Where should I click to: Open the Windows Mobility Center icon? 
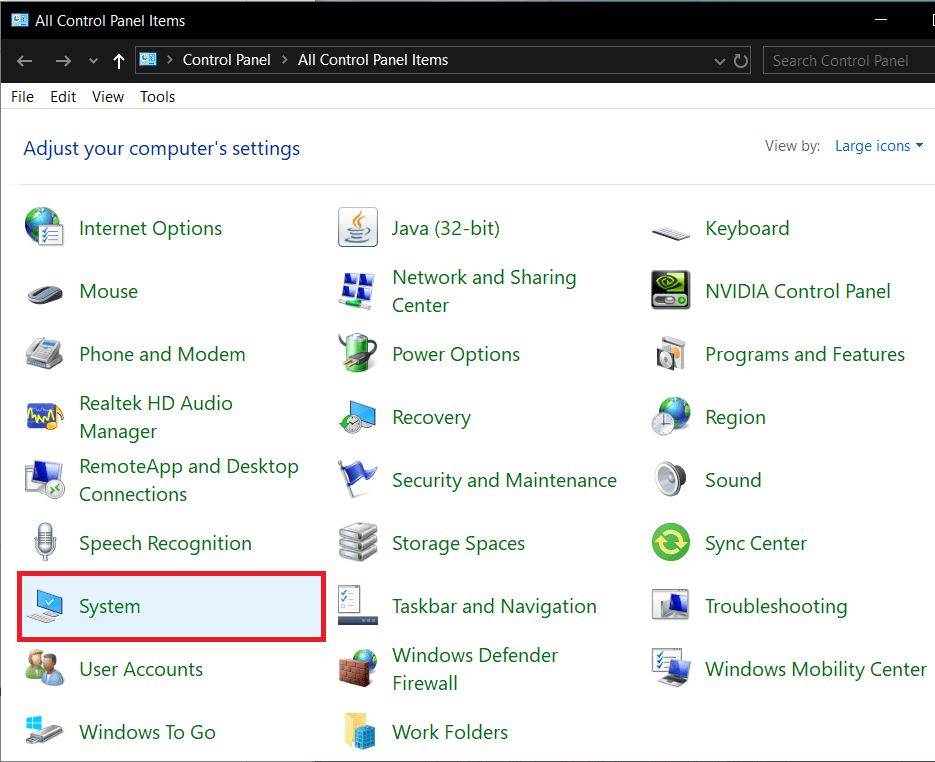[x=671, y=668]
